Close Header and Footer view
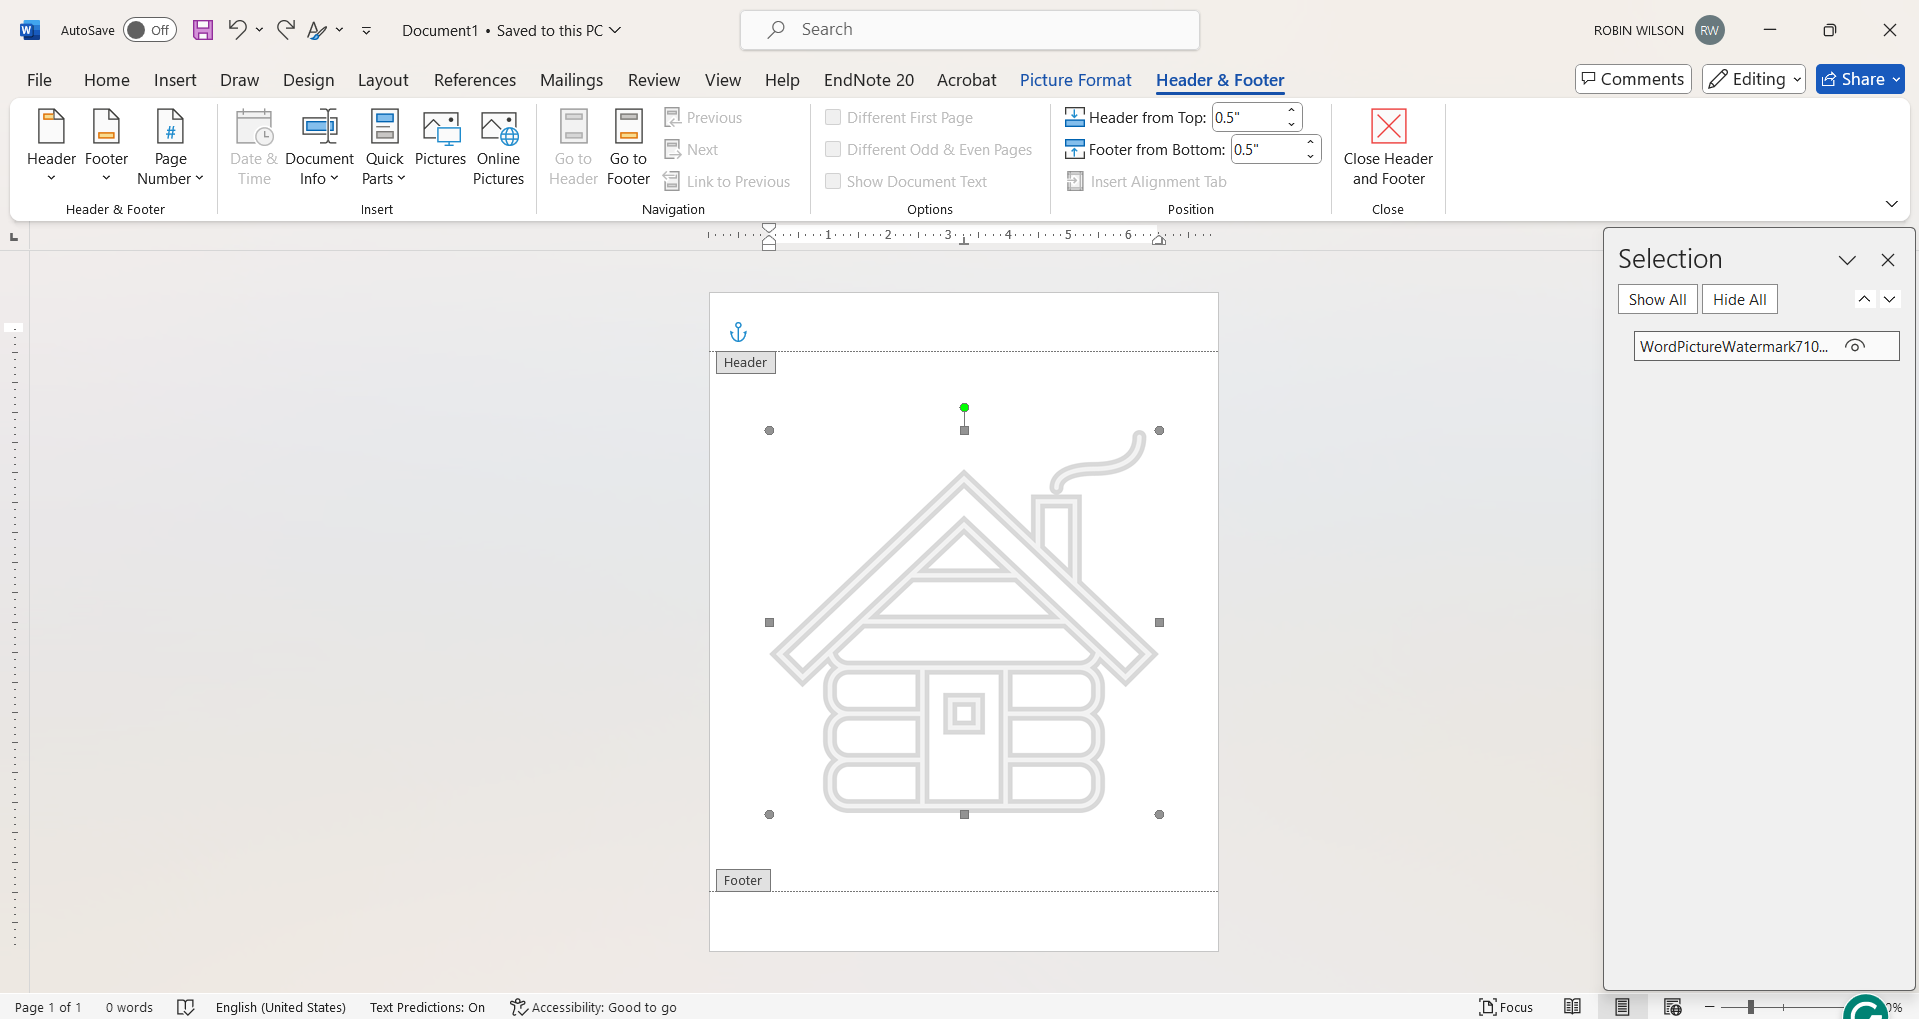1919x1019 pixels. pyautogui.click(x=1387, y=148)
